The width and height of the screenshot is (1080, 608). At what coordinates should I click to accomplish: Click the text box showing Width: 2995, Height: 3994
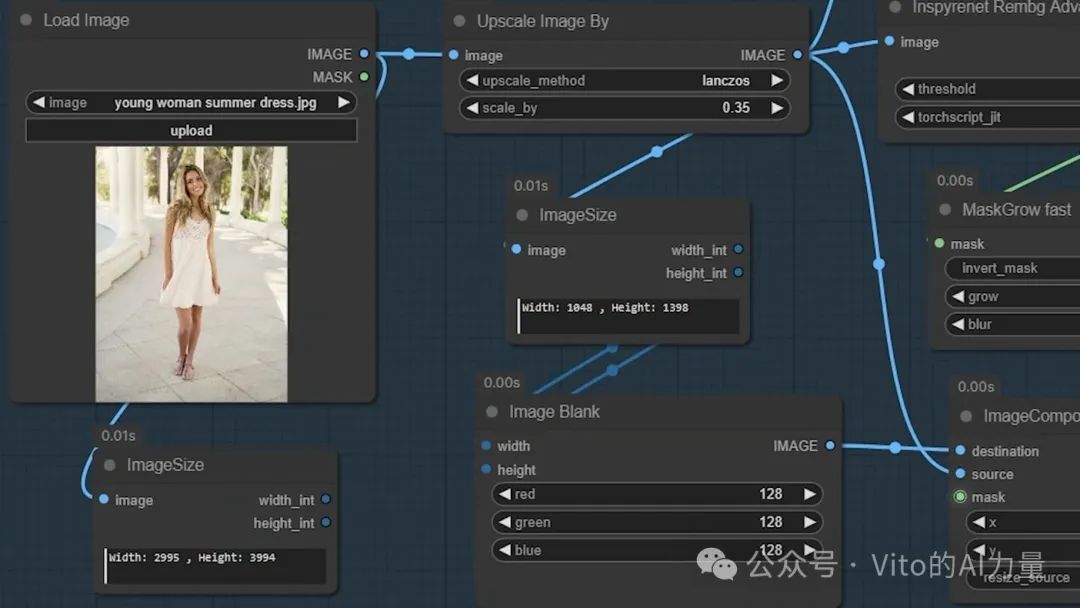coord(215,566)
